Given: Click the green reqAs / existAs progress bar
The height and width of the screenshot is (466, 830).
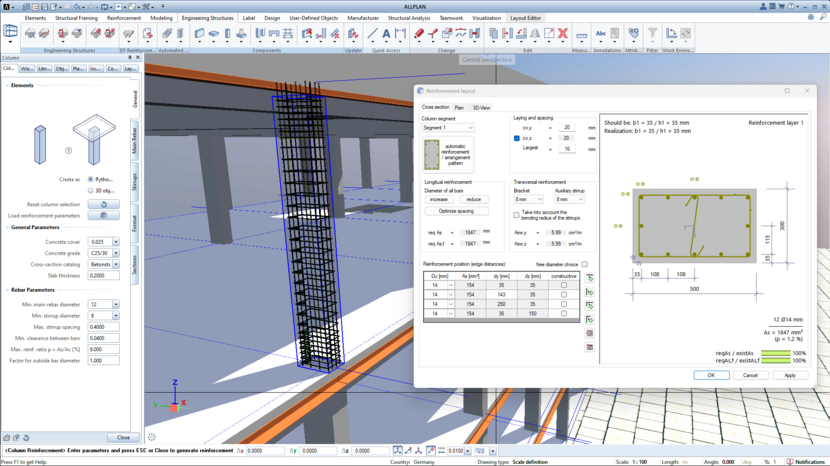Looking at the screenshot, I should click(x=775, y=353).
